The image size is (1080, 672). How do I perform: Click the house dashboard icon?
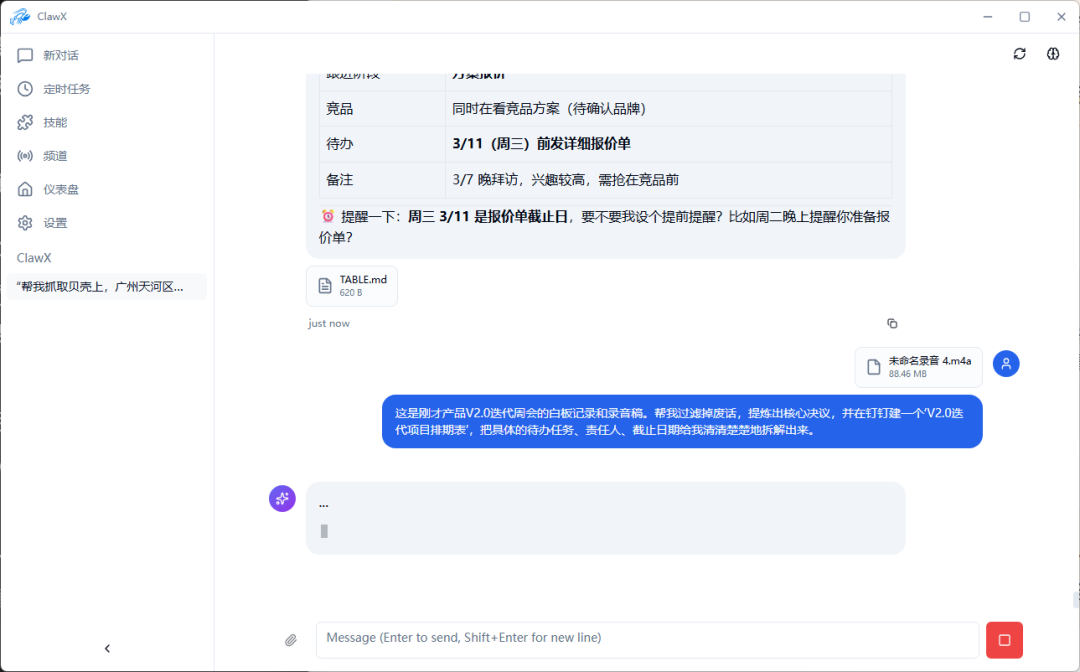(25, 189)
